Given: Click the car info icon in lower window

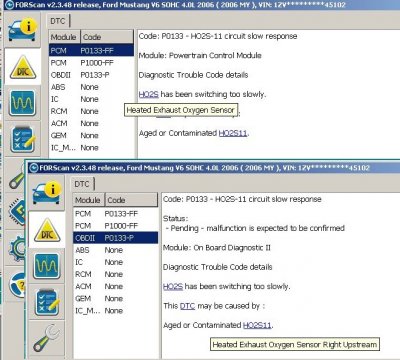Looking at the screenshot, I should pyautogui.click(x=47, y=194).
